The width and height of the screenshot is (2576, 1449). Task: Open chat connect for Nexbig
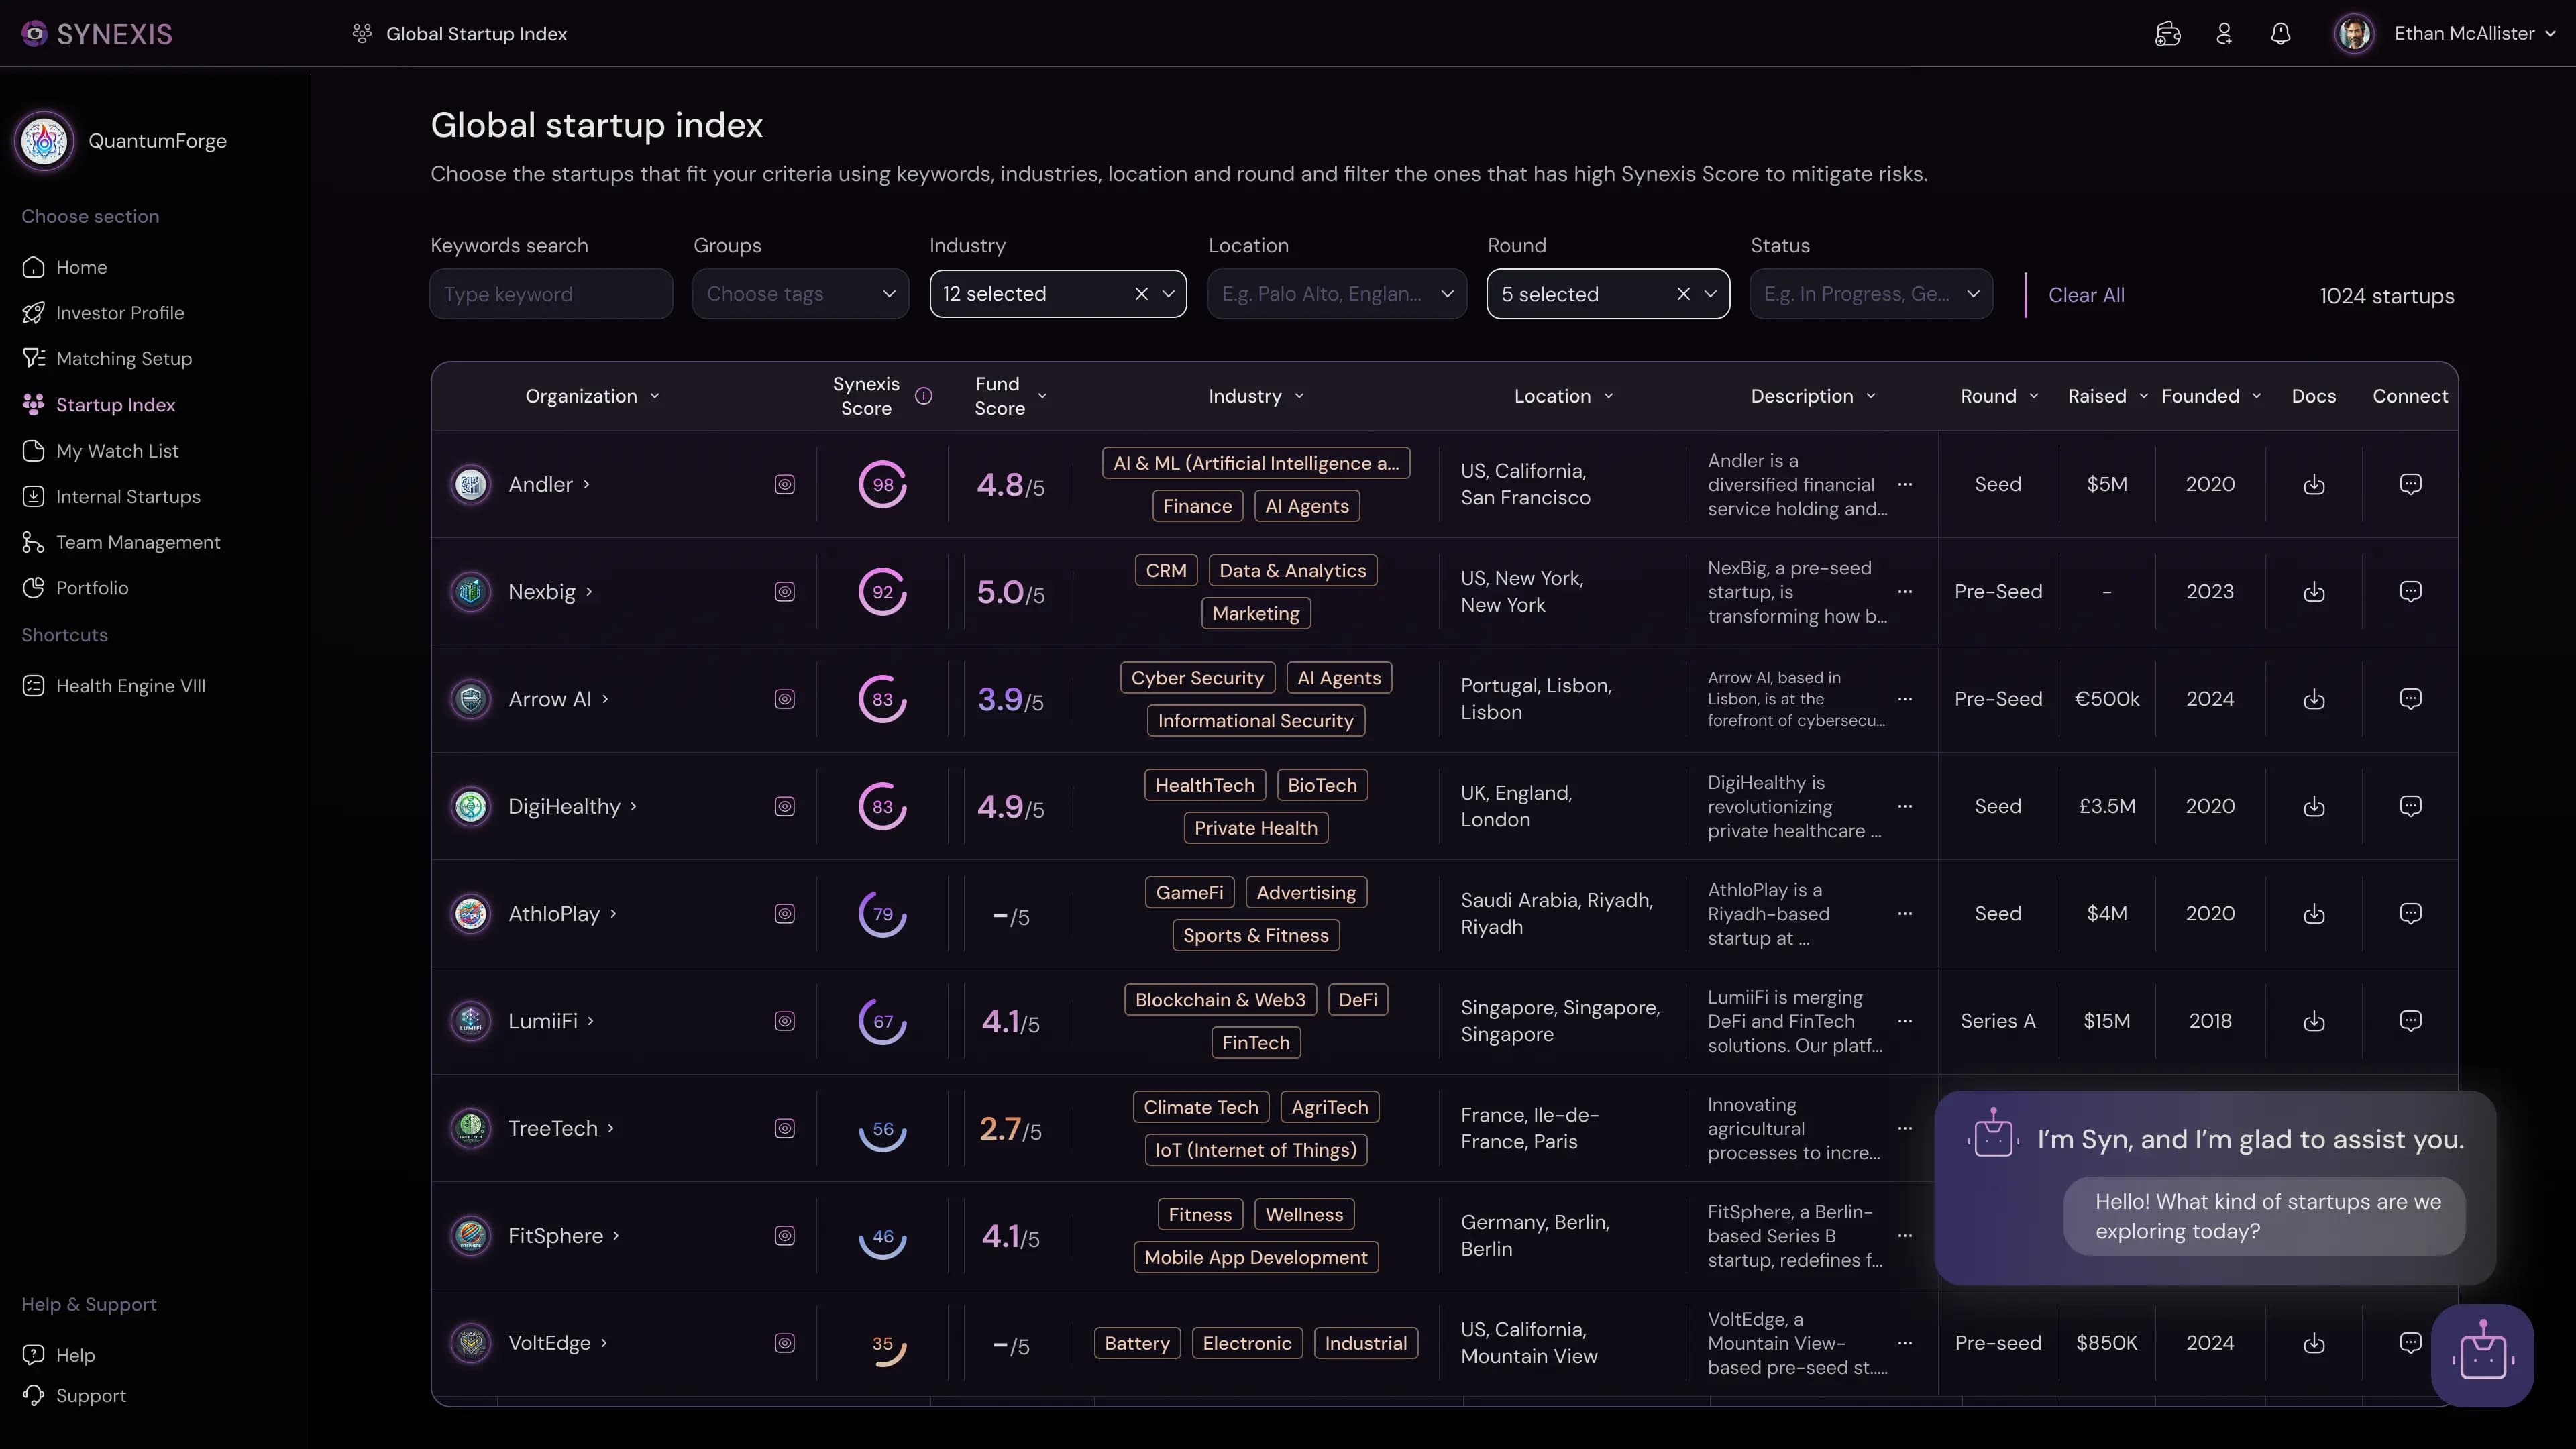pyautogui.click(x=2410, y=592)
